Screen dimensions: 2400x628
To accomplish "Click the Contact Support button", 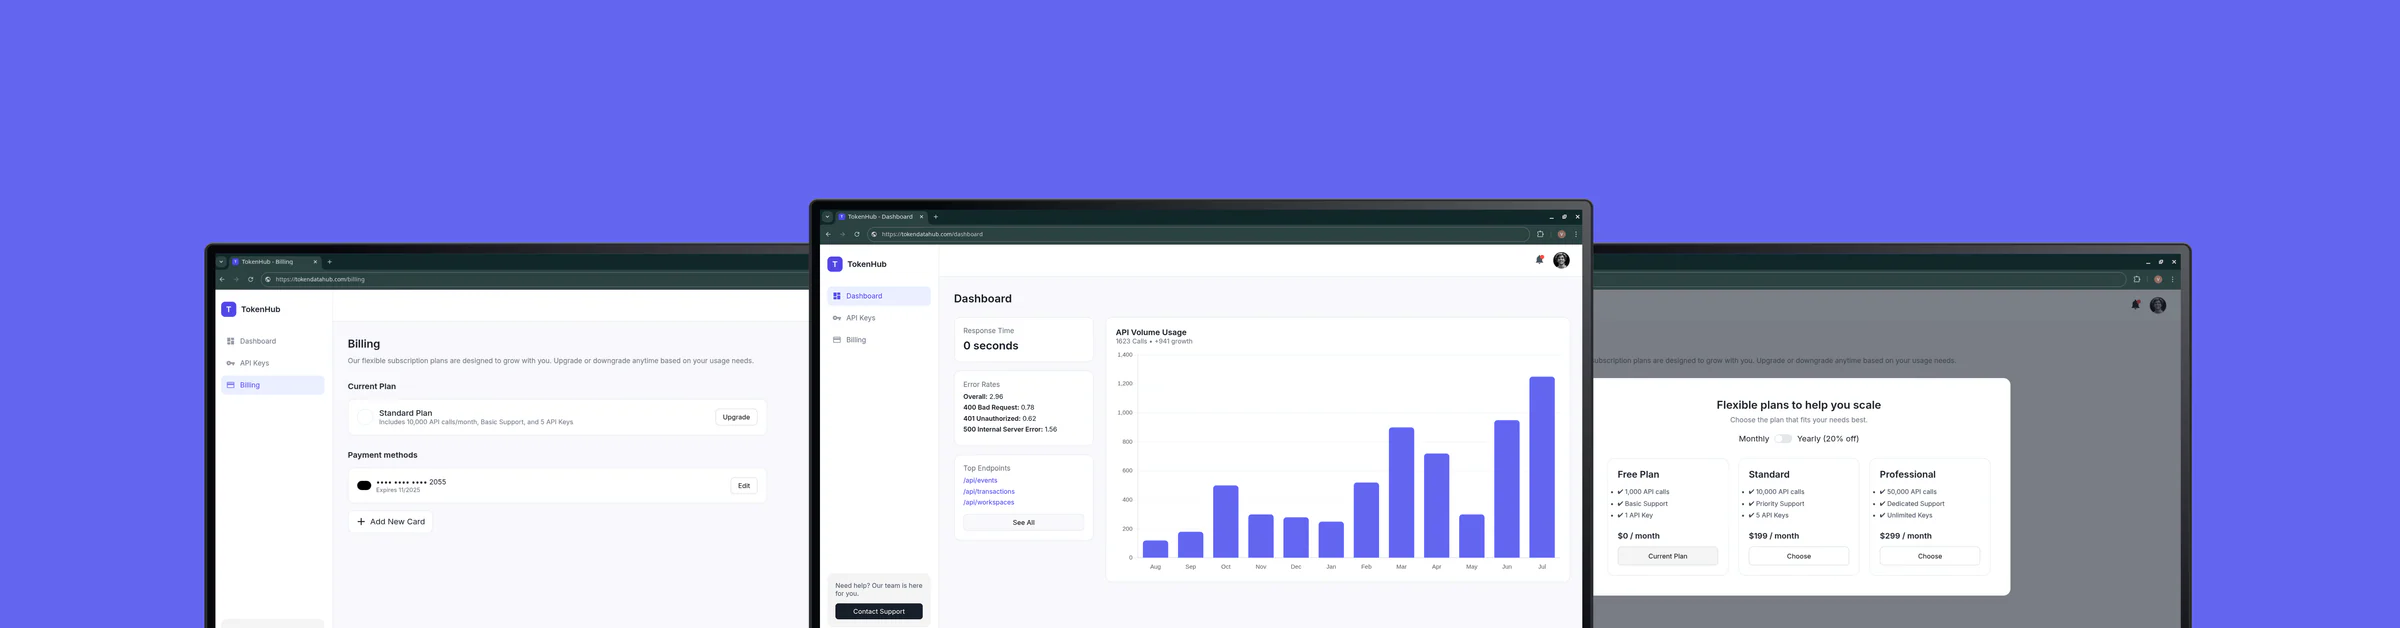I will [x=879, y=611].
